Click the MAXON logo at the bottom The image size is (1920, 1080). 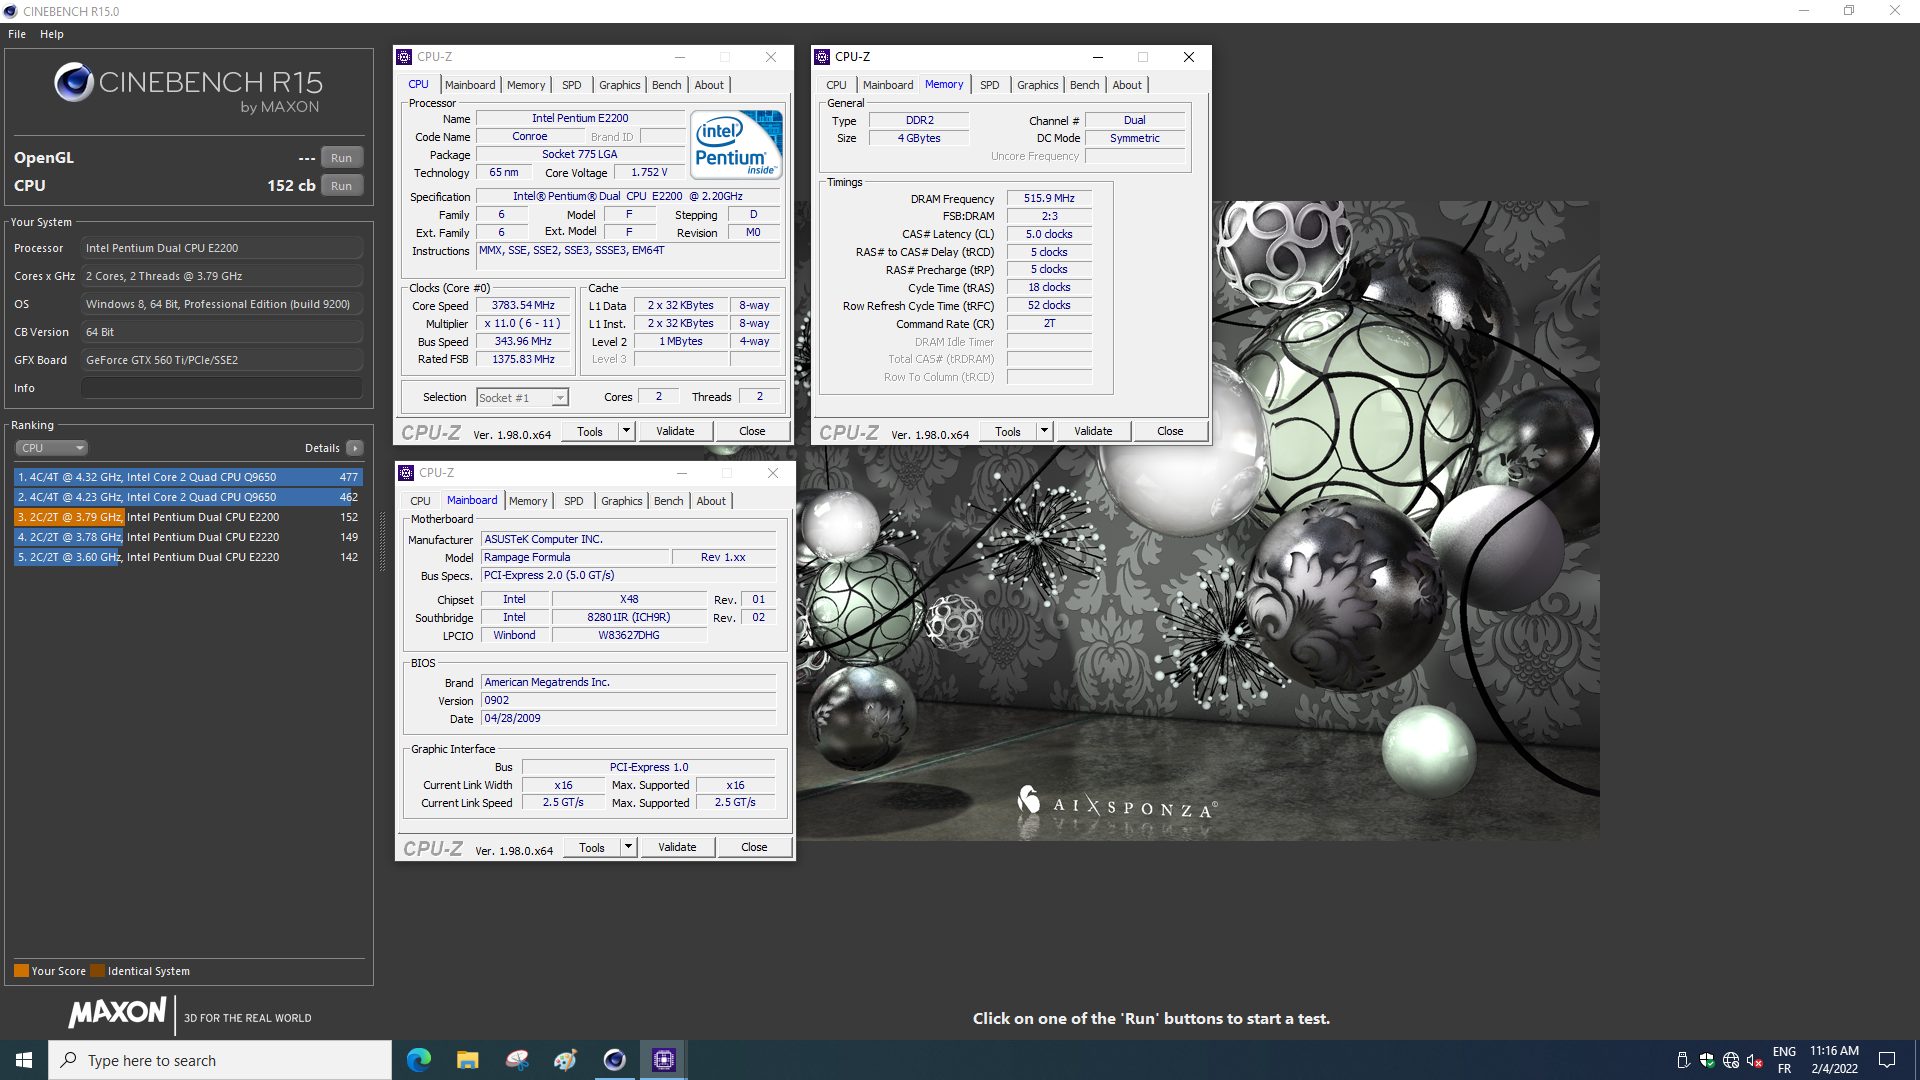(117, 1013)
